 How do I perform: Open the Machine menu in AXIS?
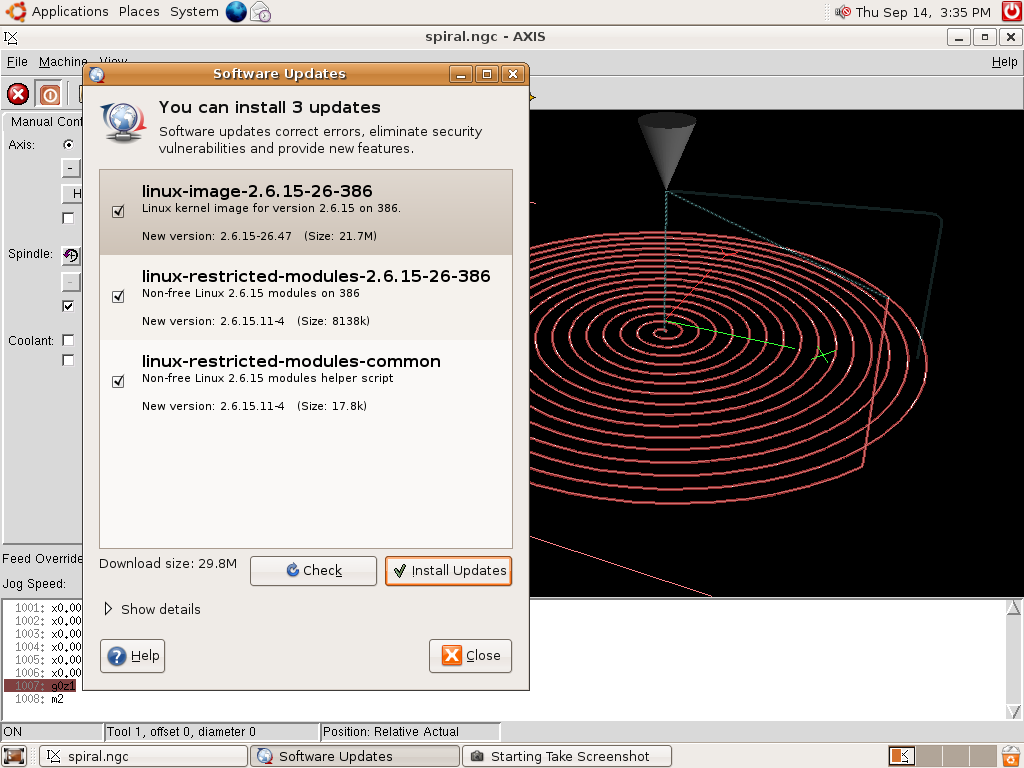click(x=63, y=61)
